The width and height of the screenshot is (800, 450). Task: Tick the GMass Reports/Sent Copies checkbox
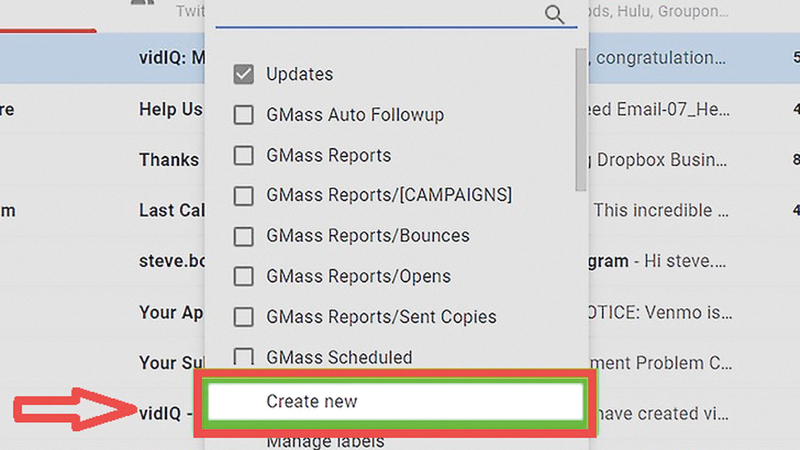coord(243,317)
